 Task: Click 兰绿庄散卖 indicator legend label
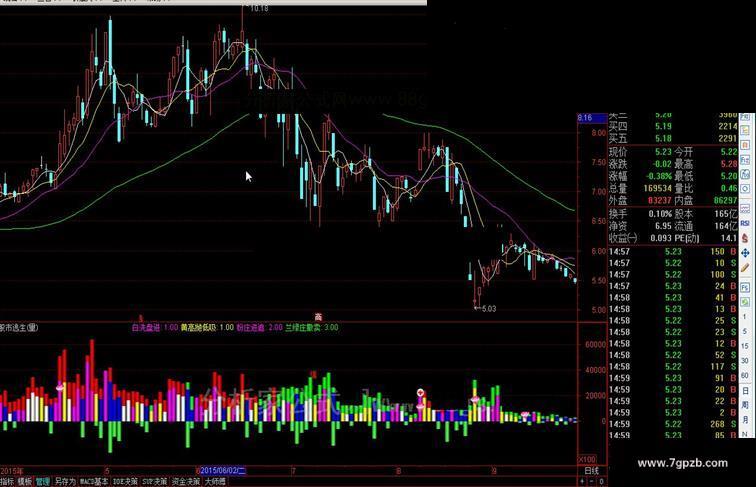click(303, 327)
